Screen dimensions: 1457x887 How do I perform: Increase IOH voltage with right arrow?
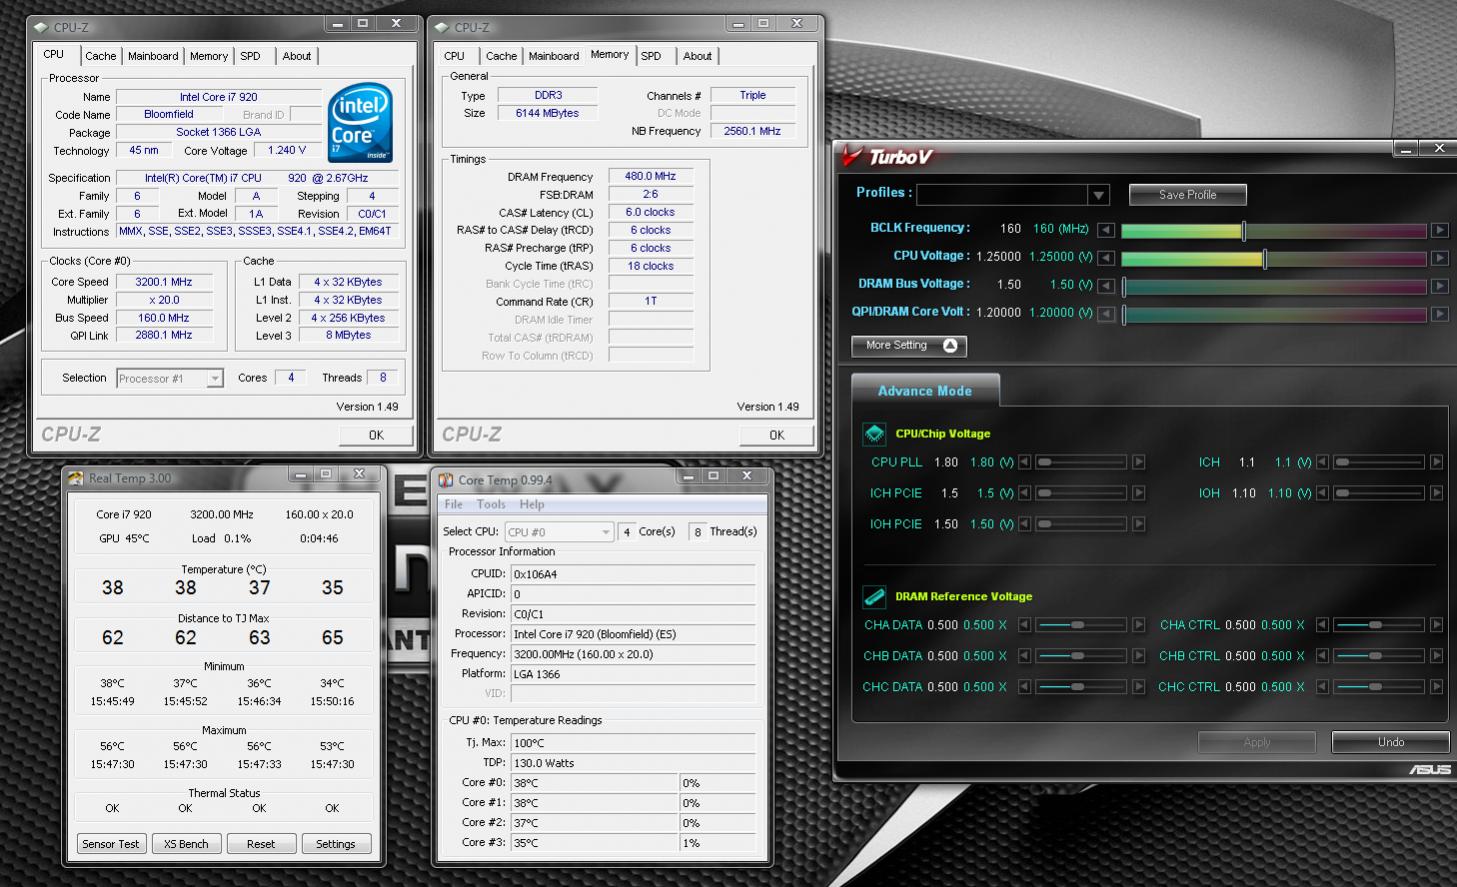point(1436,493)
